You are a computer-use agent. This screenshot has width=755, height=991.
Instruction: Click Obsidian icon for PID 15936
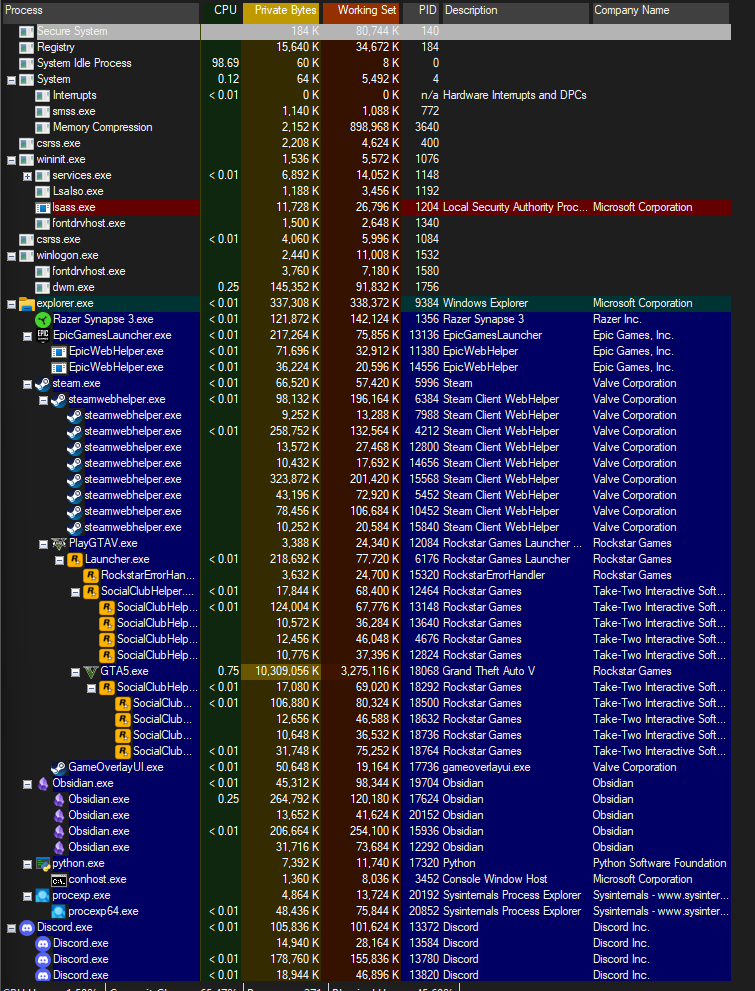59,832
